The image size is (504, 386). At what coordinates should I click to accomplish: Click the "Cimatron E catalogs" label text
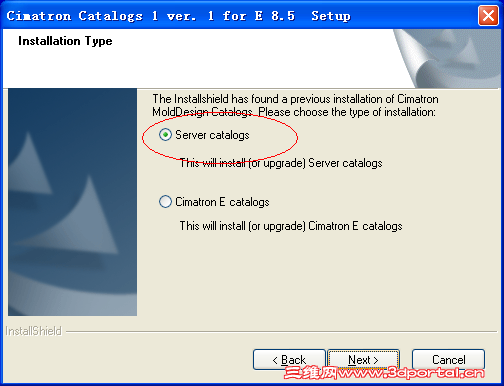222,202
